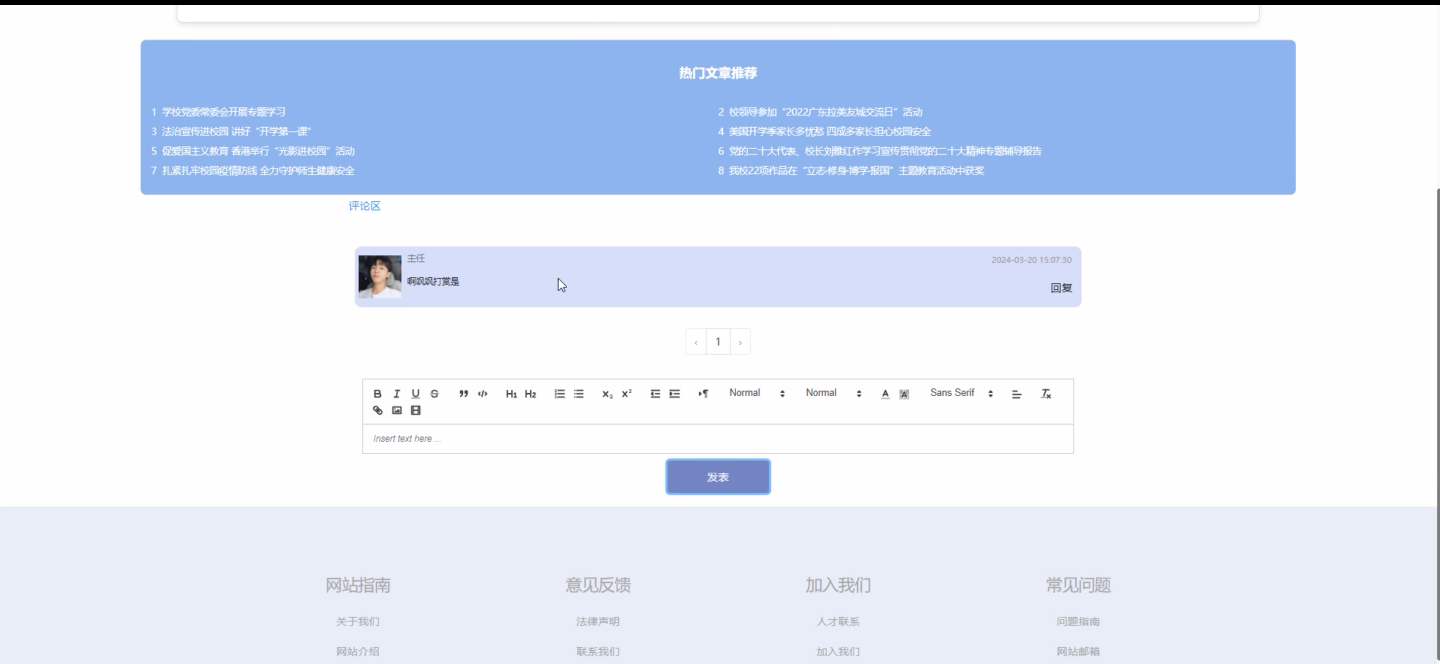1440x664 pixels.
Task: Click inside the Insert text here field
Action: (x=700, y=438)
